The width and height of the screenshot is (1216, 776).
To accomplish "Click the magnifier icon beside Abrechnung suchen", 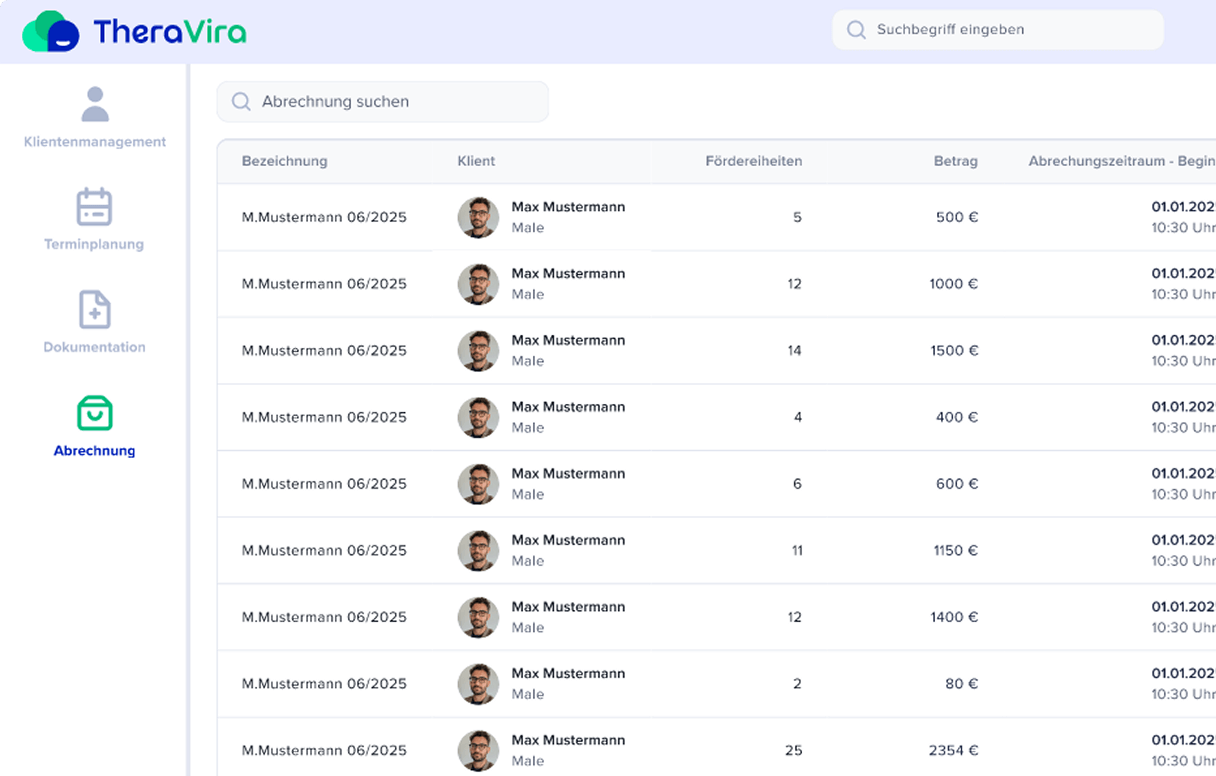I will 241,102.
